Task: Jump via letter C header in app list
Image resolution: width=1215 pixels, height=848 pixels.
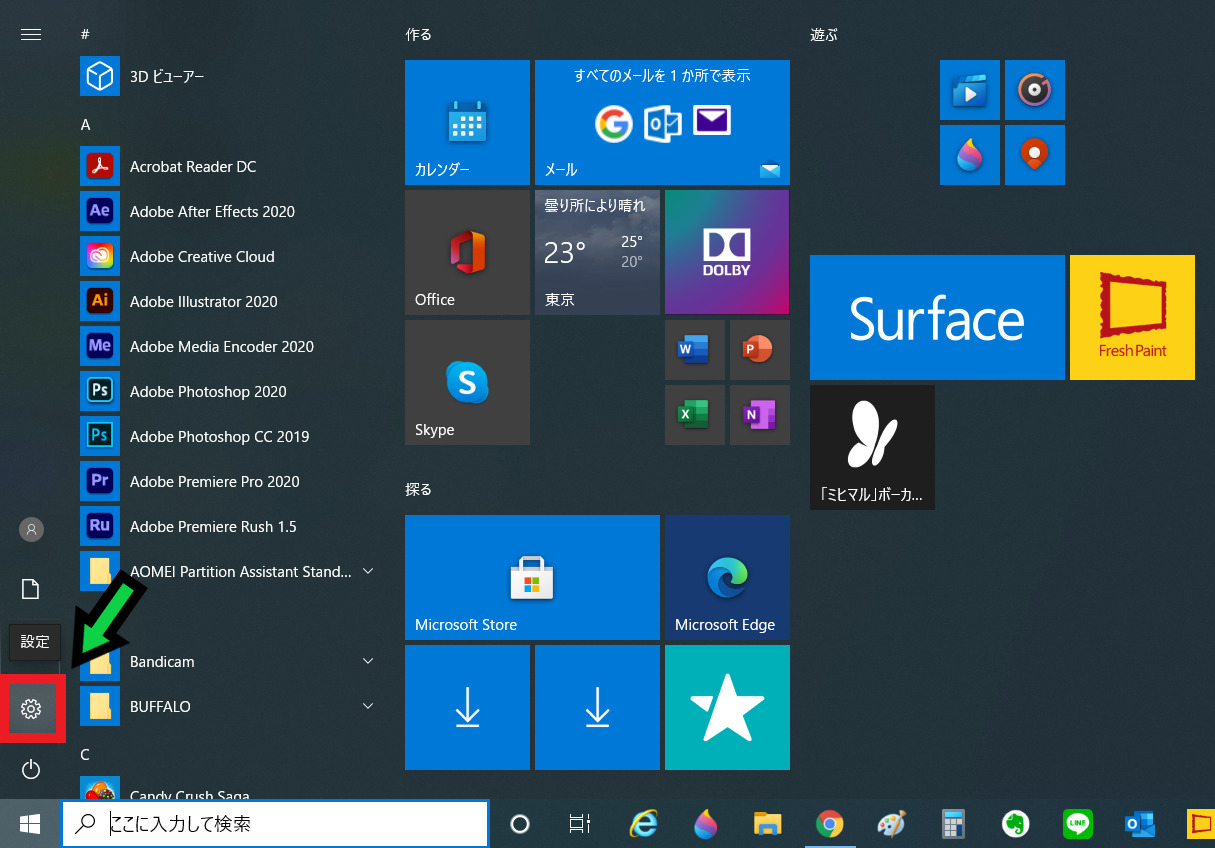Action: (85, 754)
